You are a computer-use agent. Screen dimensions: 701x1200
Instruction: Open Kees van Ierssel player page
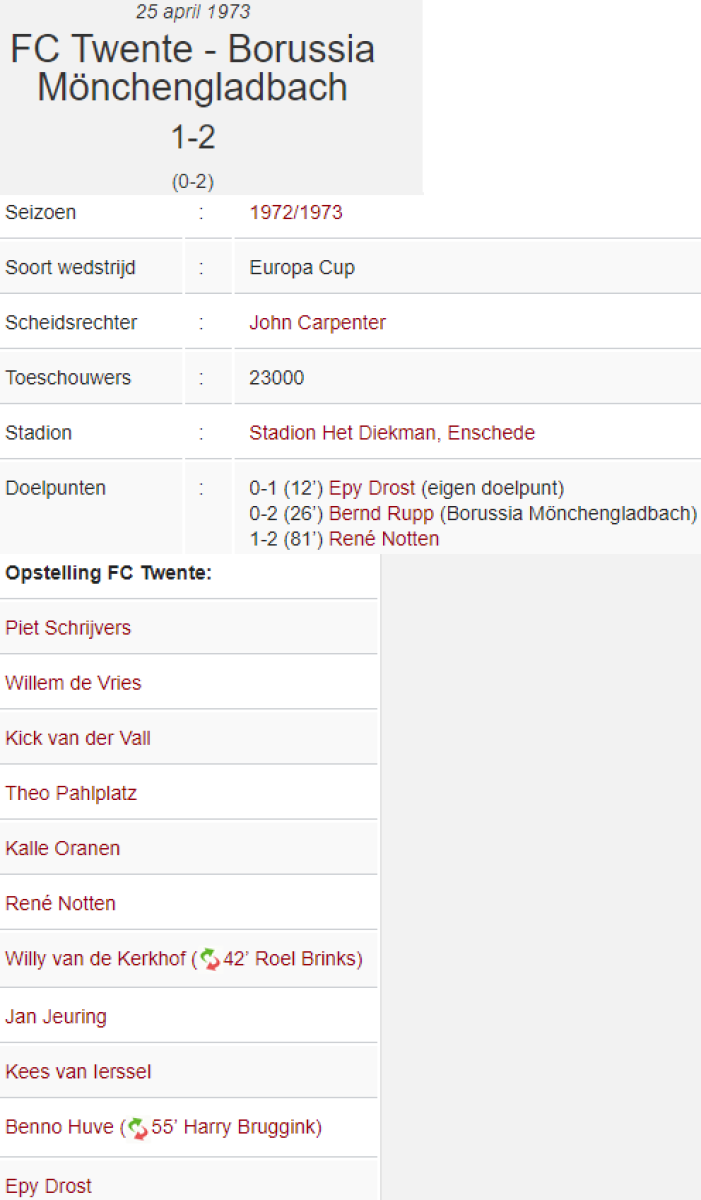point(78,1072)
